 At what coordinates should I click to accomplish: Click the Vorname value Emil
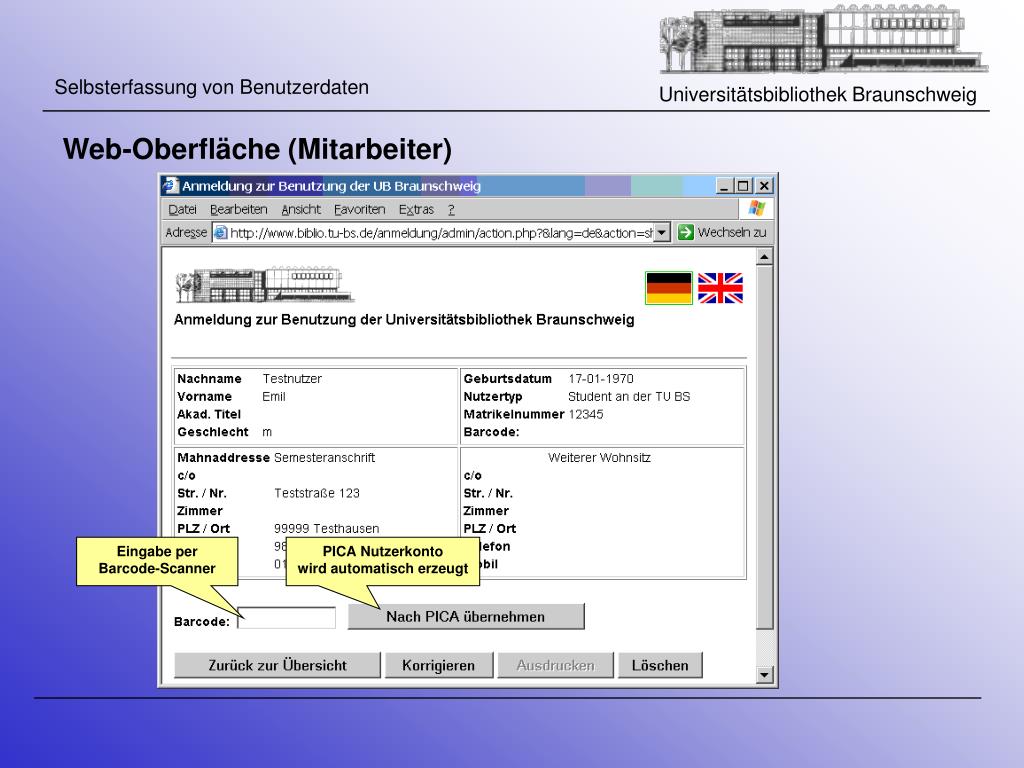click(x=274, y=396)
